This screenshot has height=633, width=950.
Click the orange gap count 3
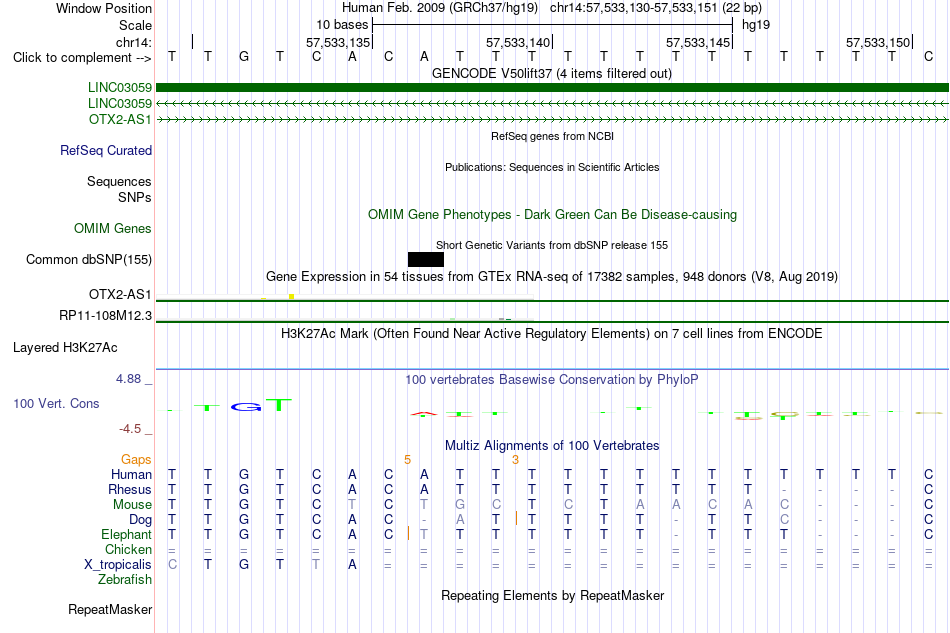pyautogui.click(x=516, y=460)
